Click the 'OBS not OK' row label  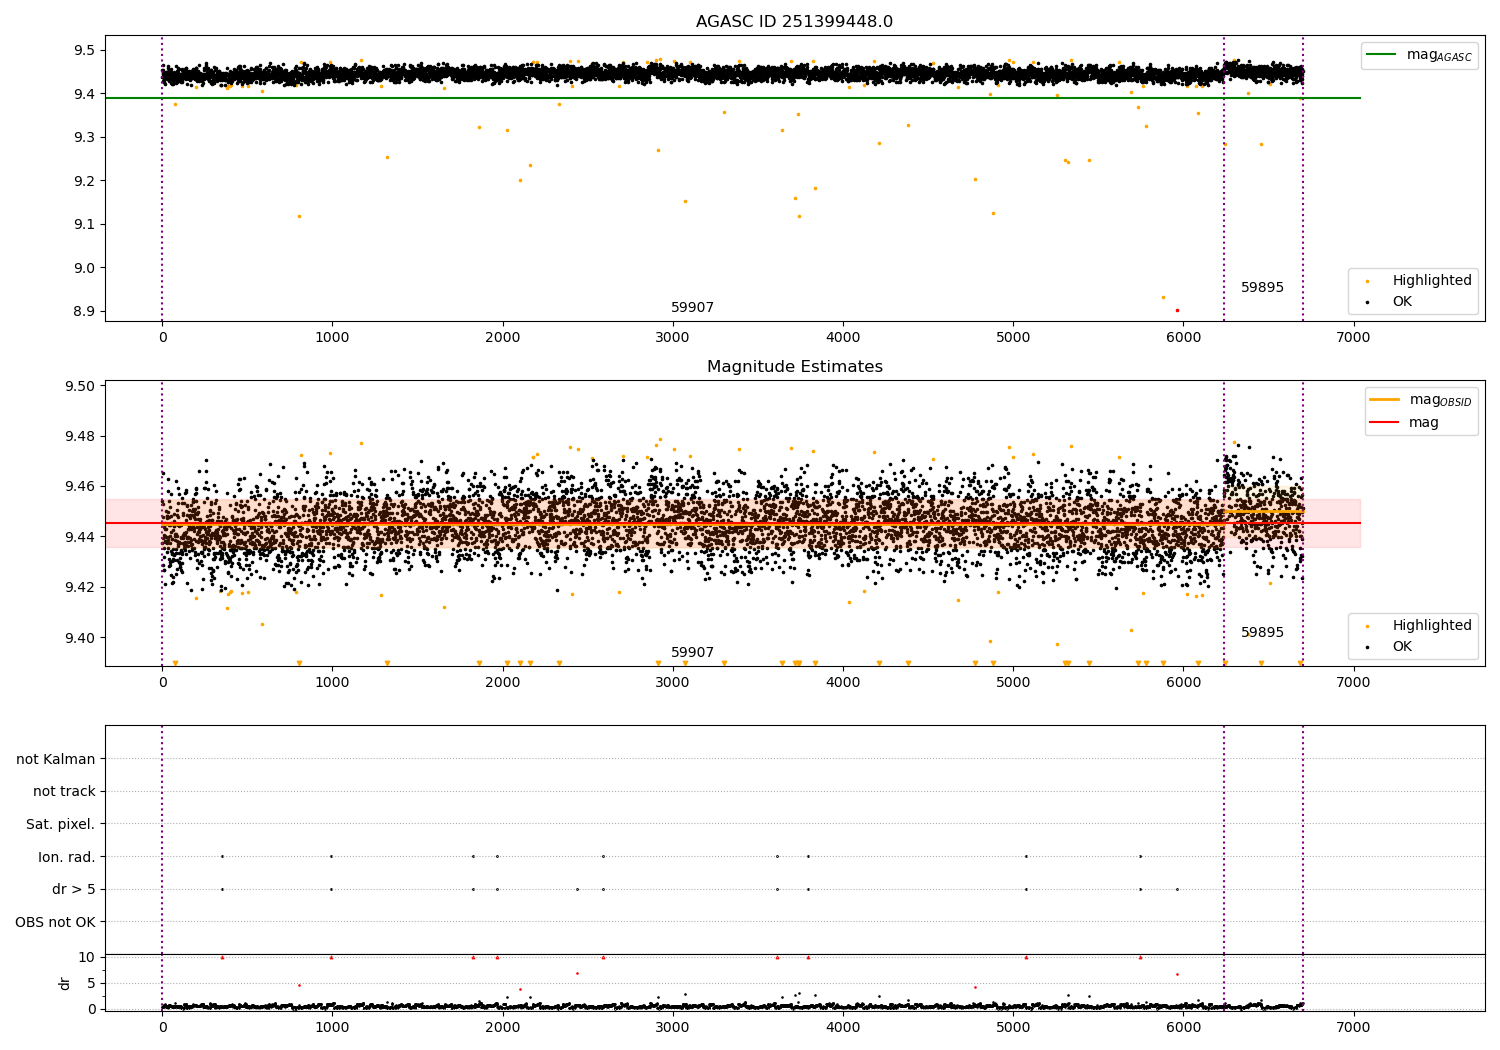56,922
